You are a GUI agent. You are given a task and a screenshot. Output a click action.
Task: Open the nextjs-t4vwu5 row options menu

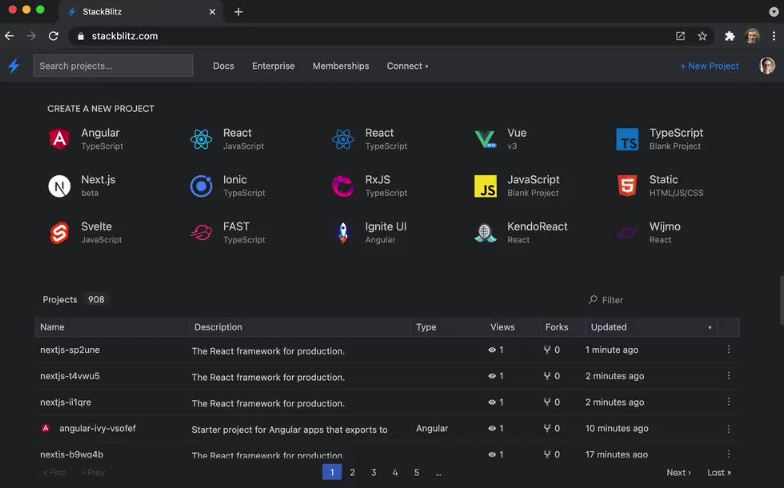pyautogui.click(x=728, y=376)
